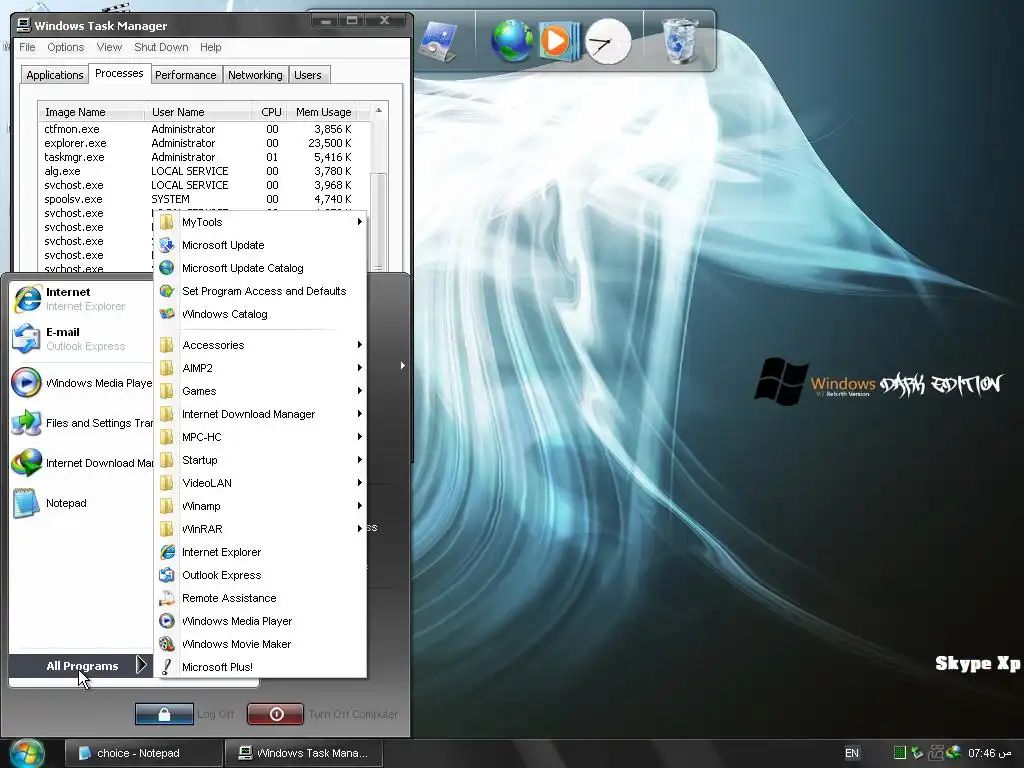This screenshot has height=768, width=1024.
Task: Sort processes by Image Name column
Action: click(x=91, y=112)
